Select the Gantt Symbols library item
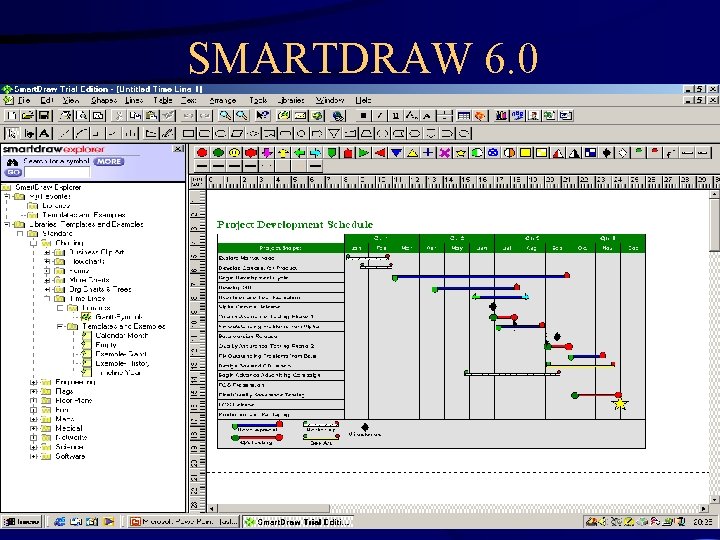 (x=118, y=317)
